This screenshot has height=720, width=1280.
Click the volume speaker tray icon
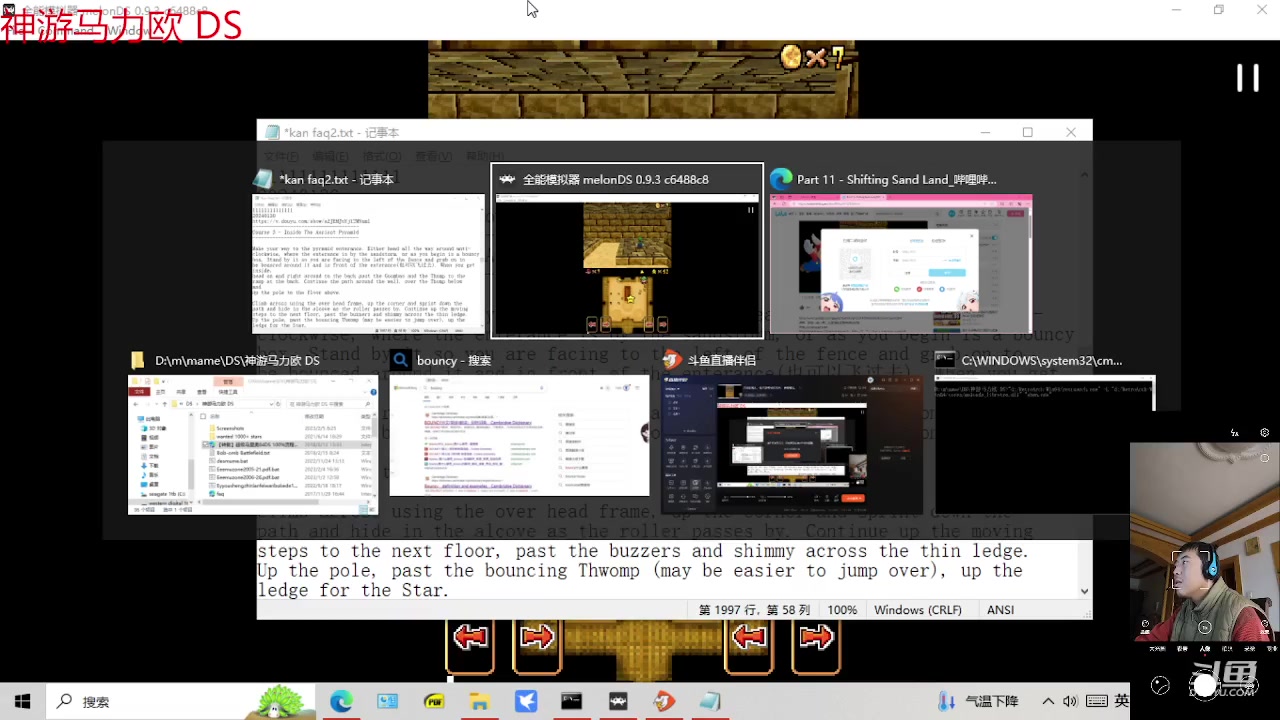(1070, 701)
